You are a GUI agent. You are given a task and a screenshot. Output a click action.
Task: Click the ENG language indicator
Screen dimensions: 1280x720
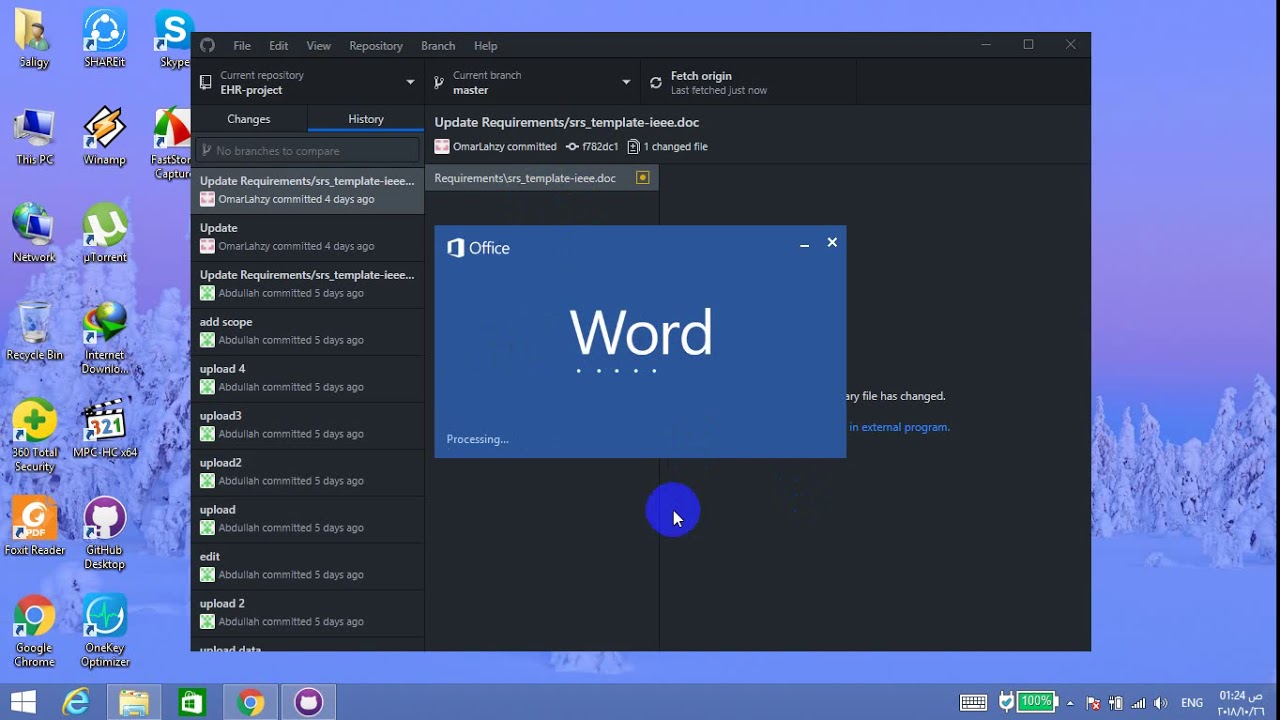(1192, 703)
